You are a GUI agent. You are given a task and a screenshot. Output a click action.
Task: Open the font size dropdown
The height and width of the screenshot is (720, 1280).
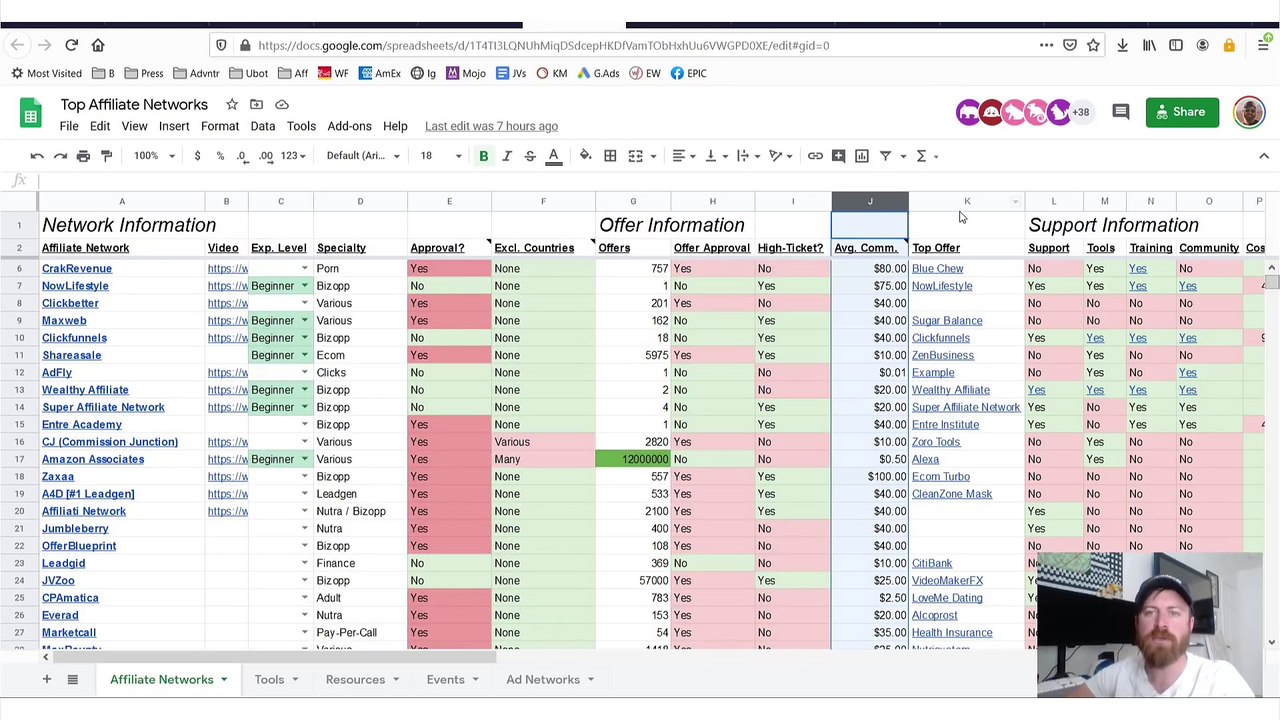(x=440, y=156)
